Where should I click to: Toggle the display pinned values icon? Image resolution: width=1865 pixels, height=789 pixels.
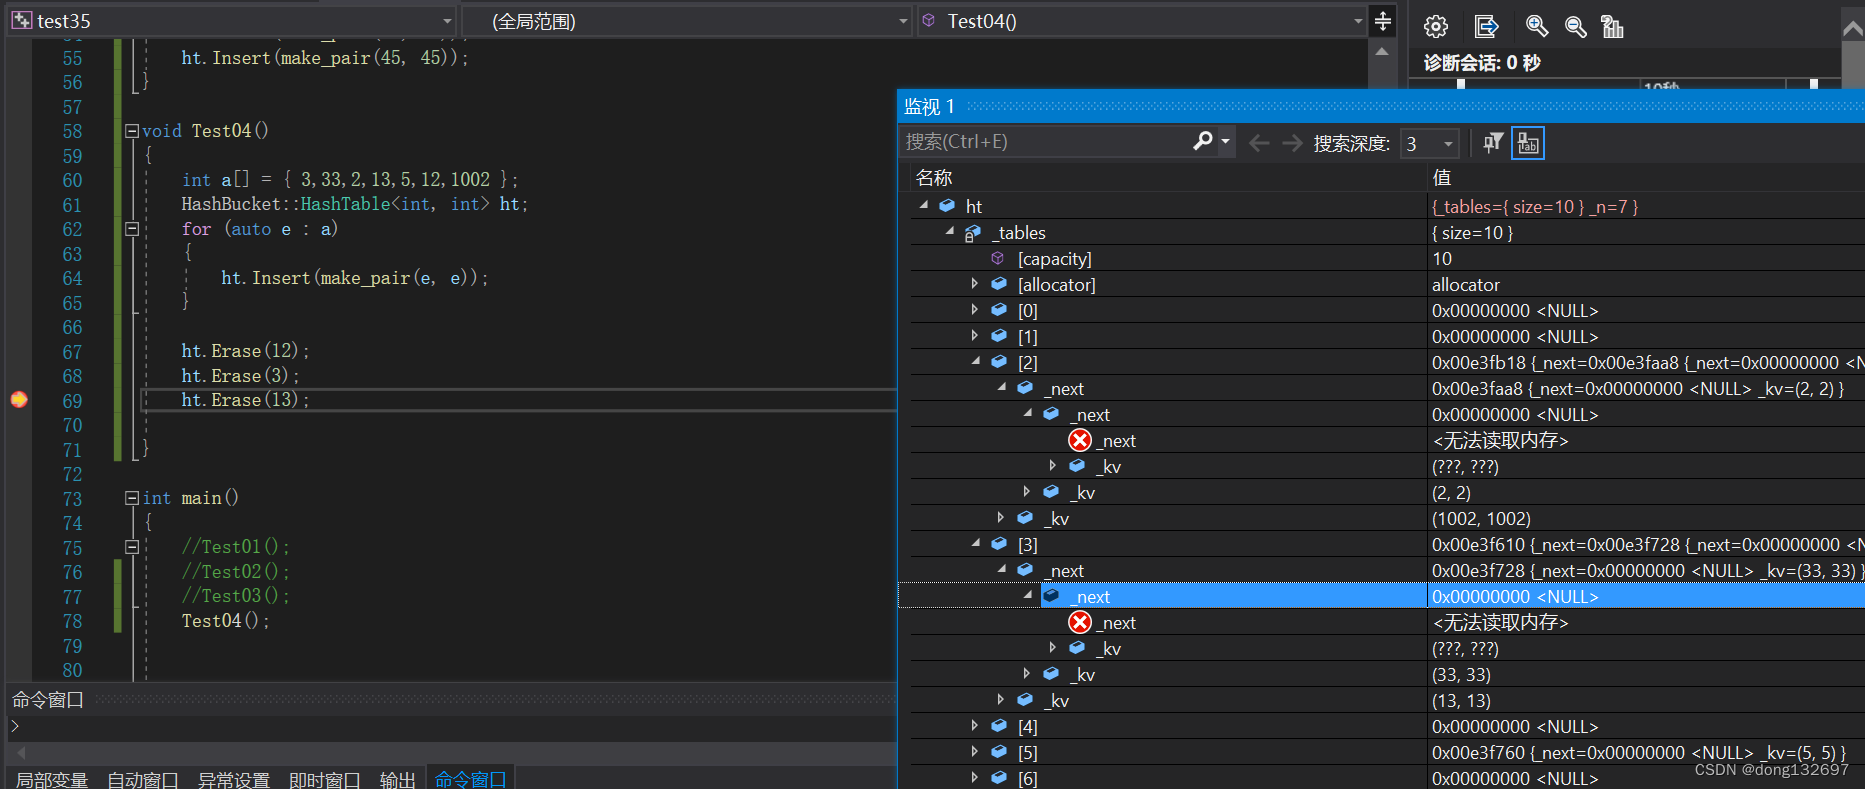(x=1528, y=143)
